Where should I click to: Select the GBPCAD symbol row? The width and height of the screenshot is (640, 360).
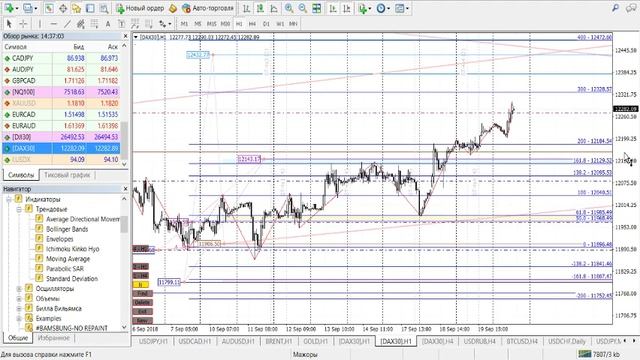pyautogui.click(x=61, y=81)
